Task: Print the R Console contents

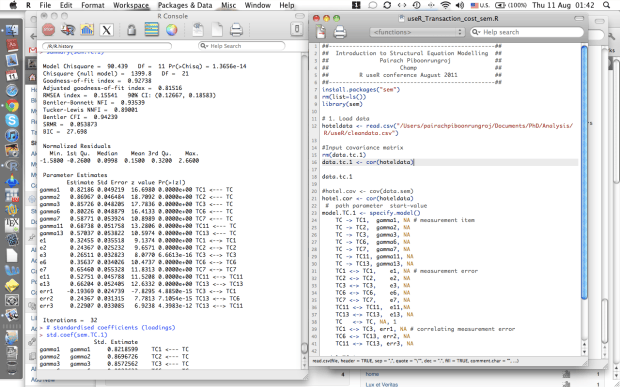Action: pyautogui.click(x=236, y=30)
